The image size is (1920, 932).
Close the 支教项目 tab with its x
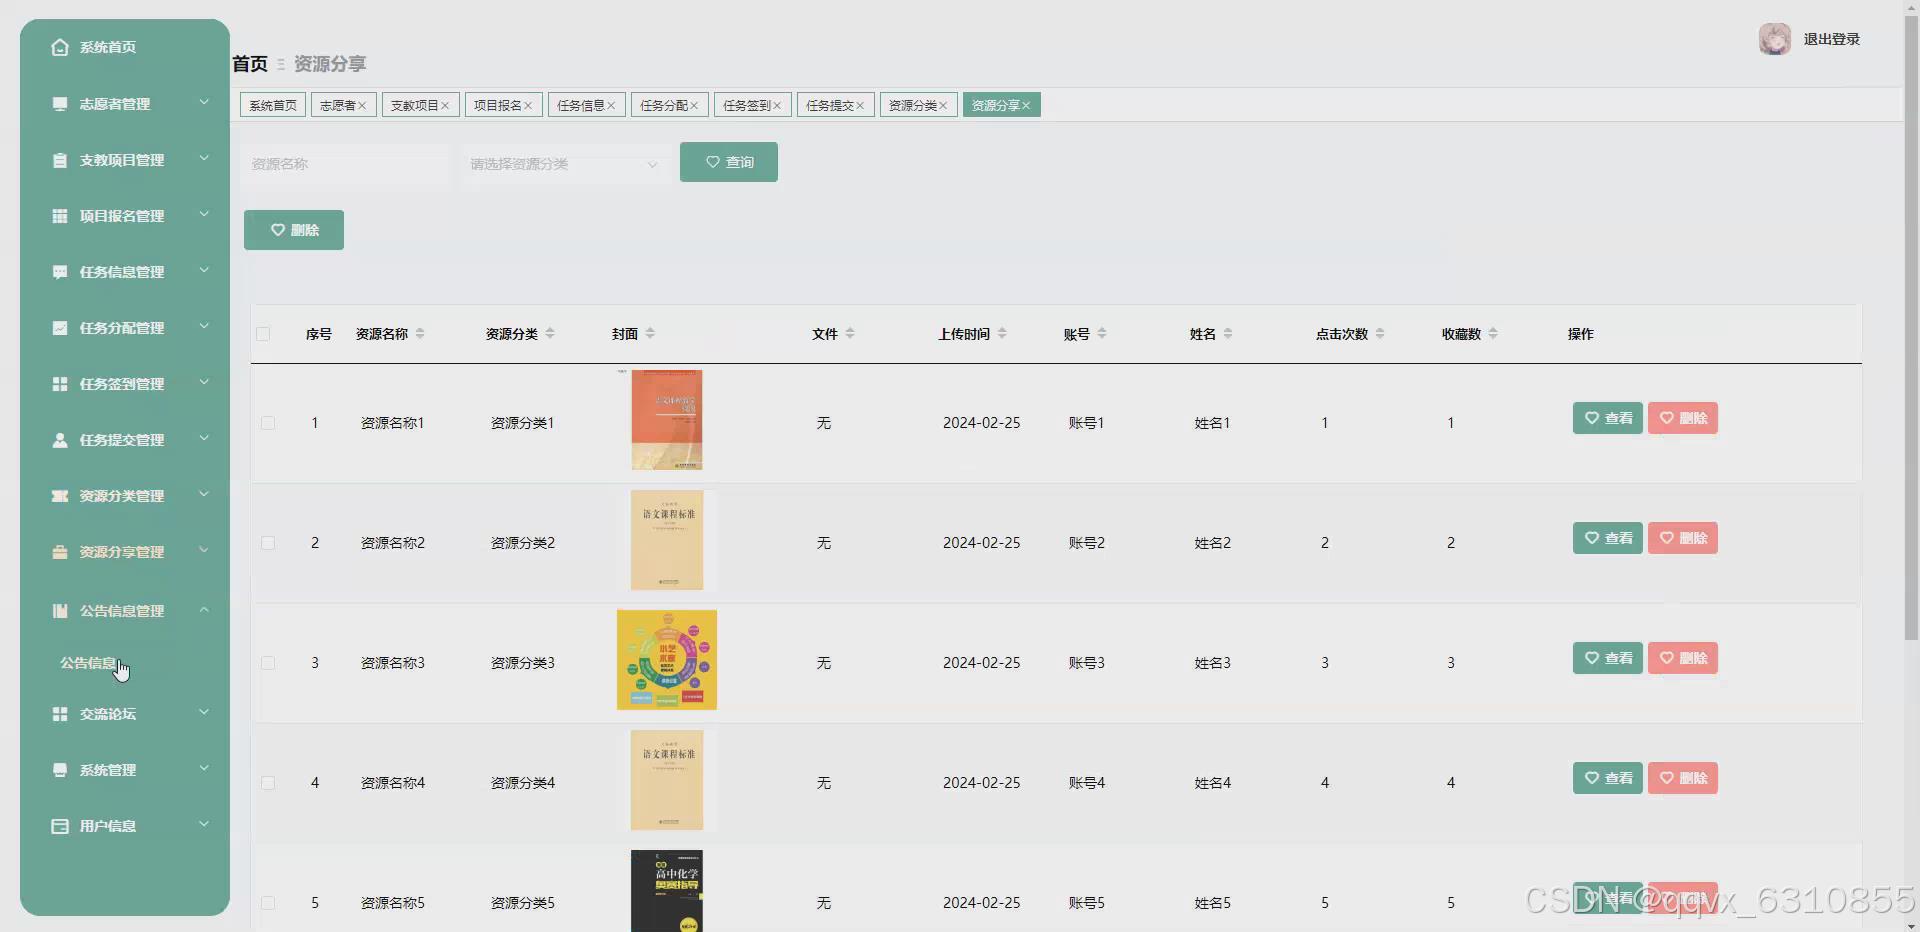pyautogui.click(x=445, y=106)
